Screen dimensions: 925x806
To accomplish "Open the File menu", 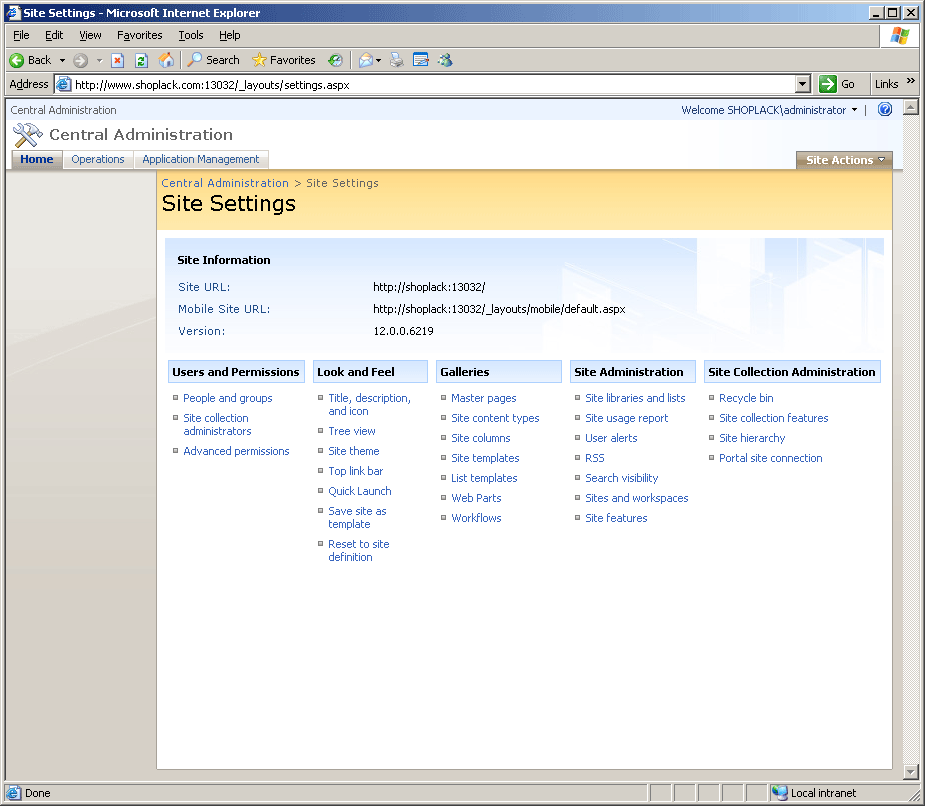I will pyautogui.click(x=21, y=35).
